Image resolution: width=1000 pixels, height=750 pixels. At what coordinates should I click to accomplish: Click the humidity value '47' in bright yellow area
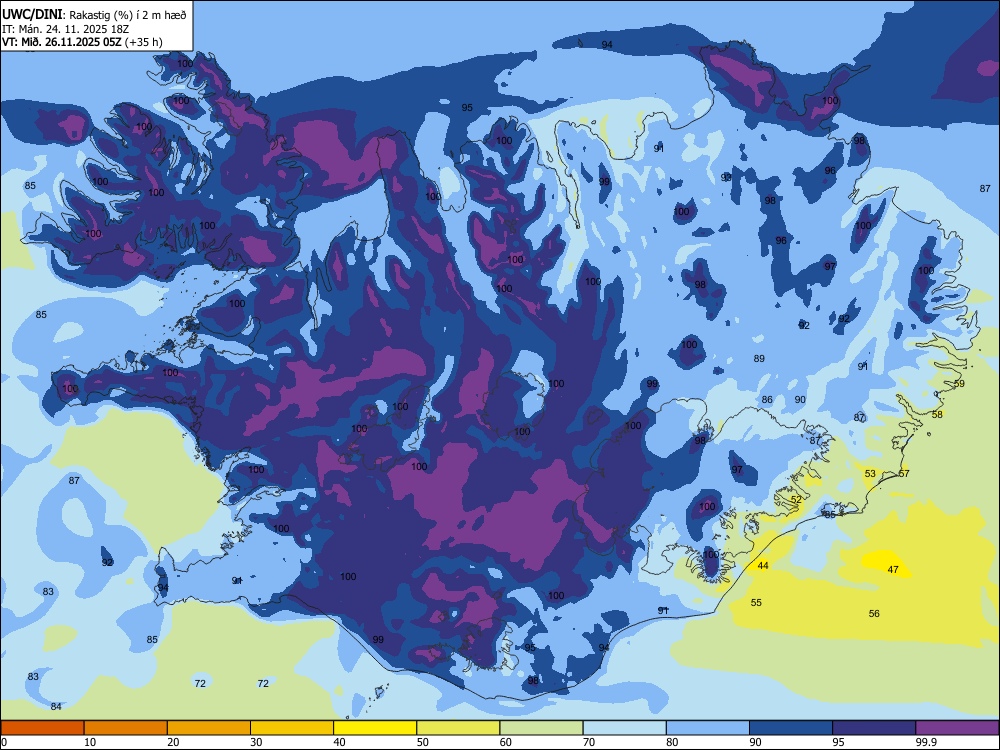click(x=893, y=570)
